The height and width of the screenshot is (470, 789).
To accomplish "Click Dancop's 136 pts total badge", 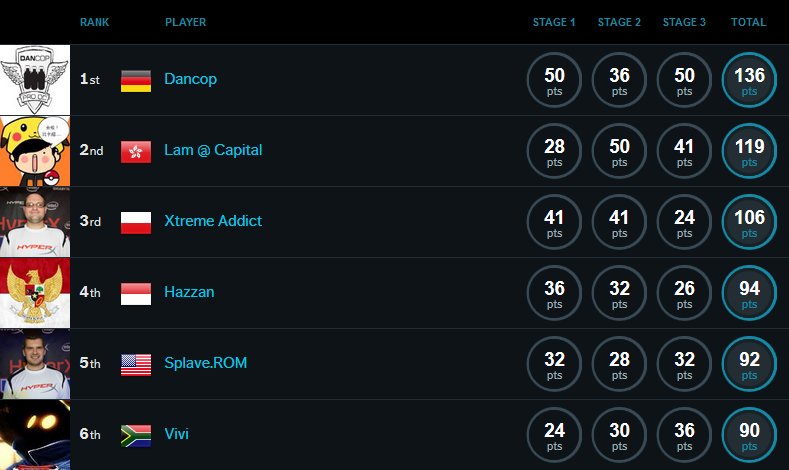I will (749, 80).
